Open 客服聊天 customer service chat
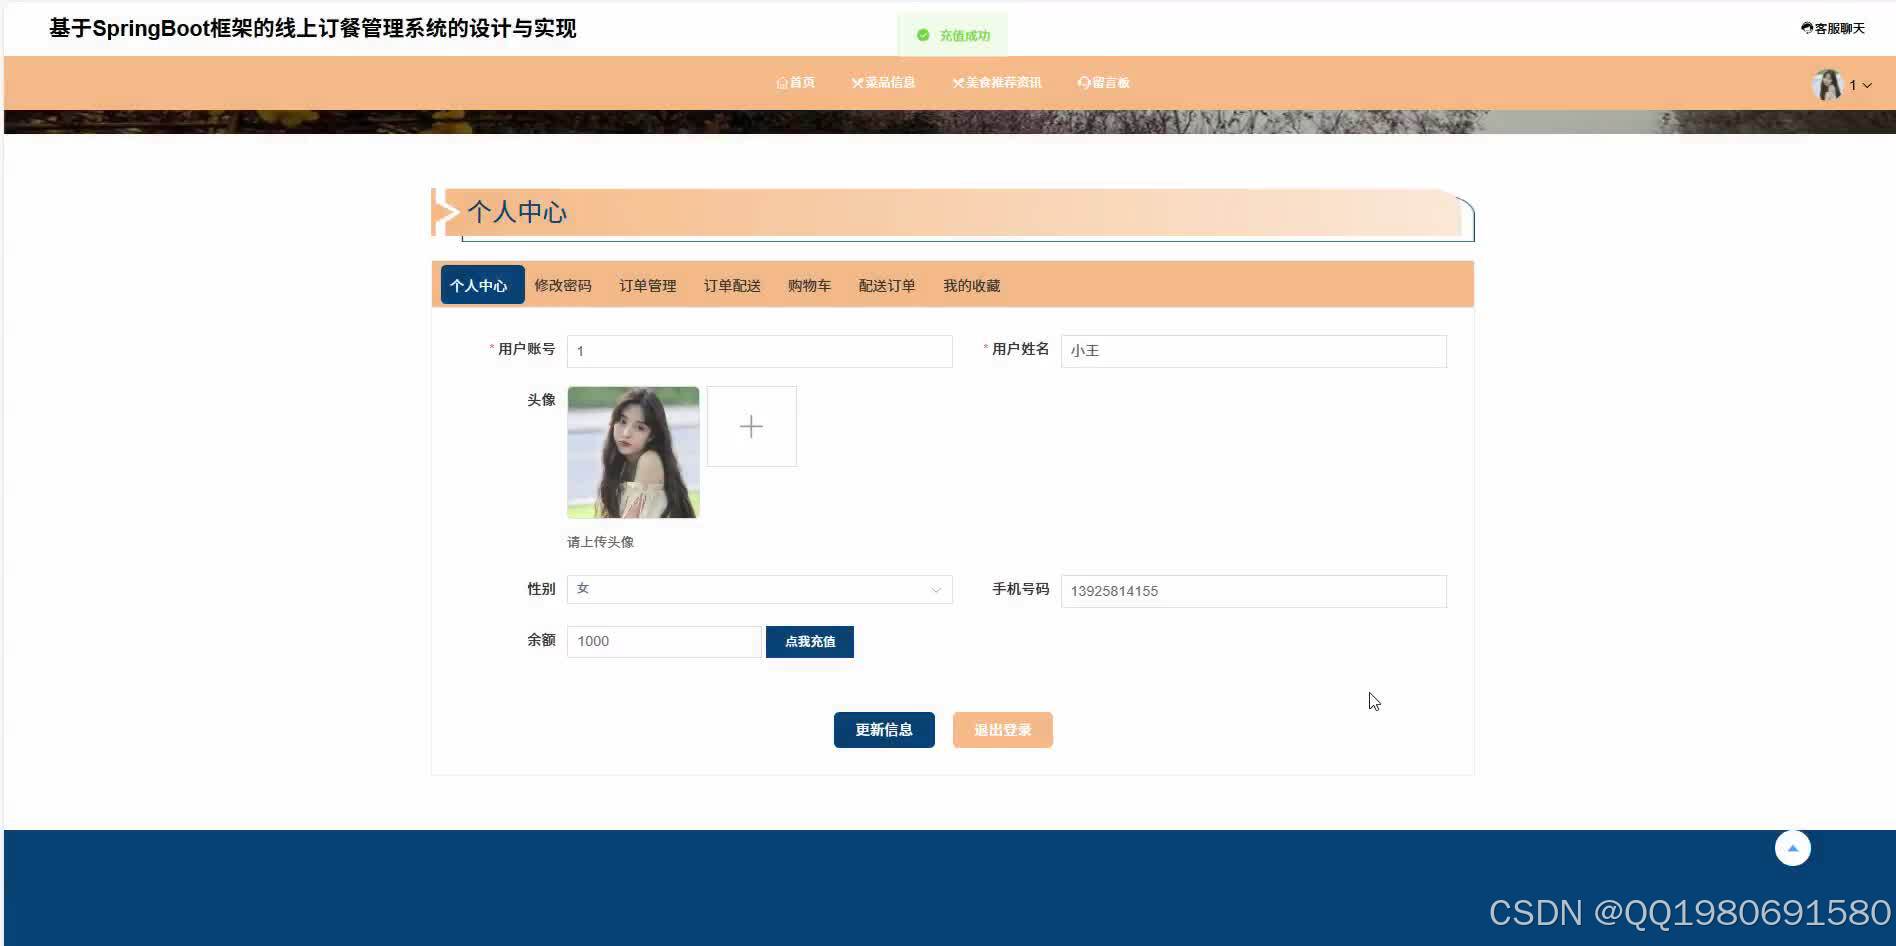 [x=1833, y=29]
